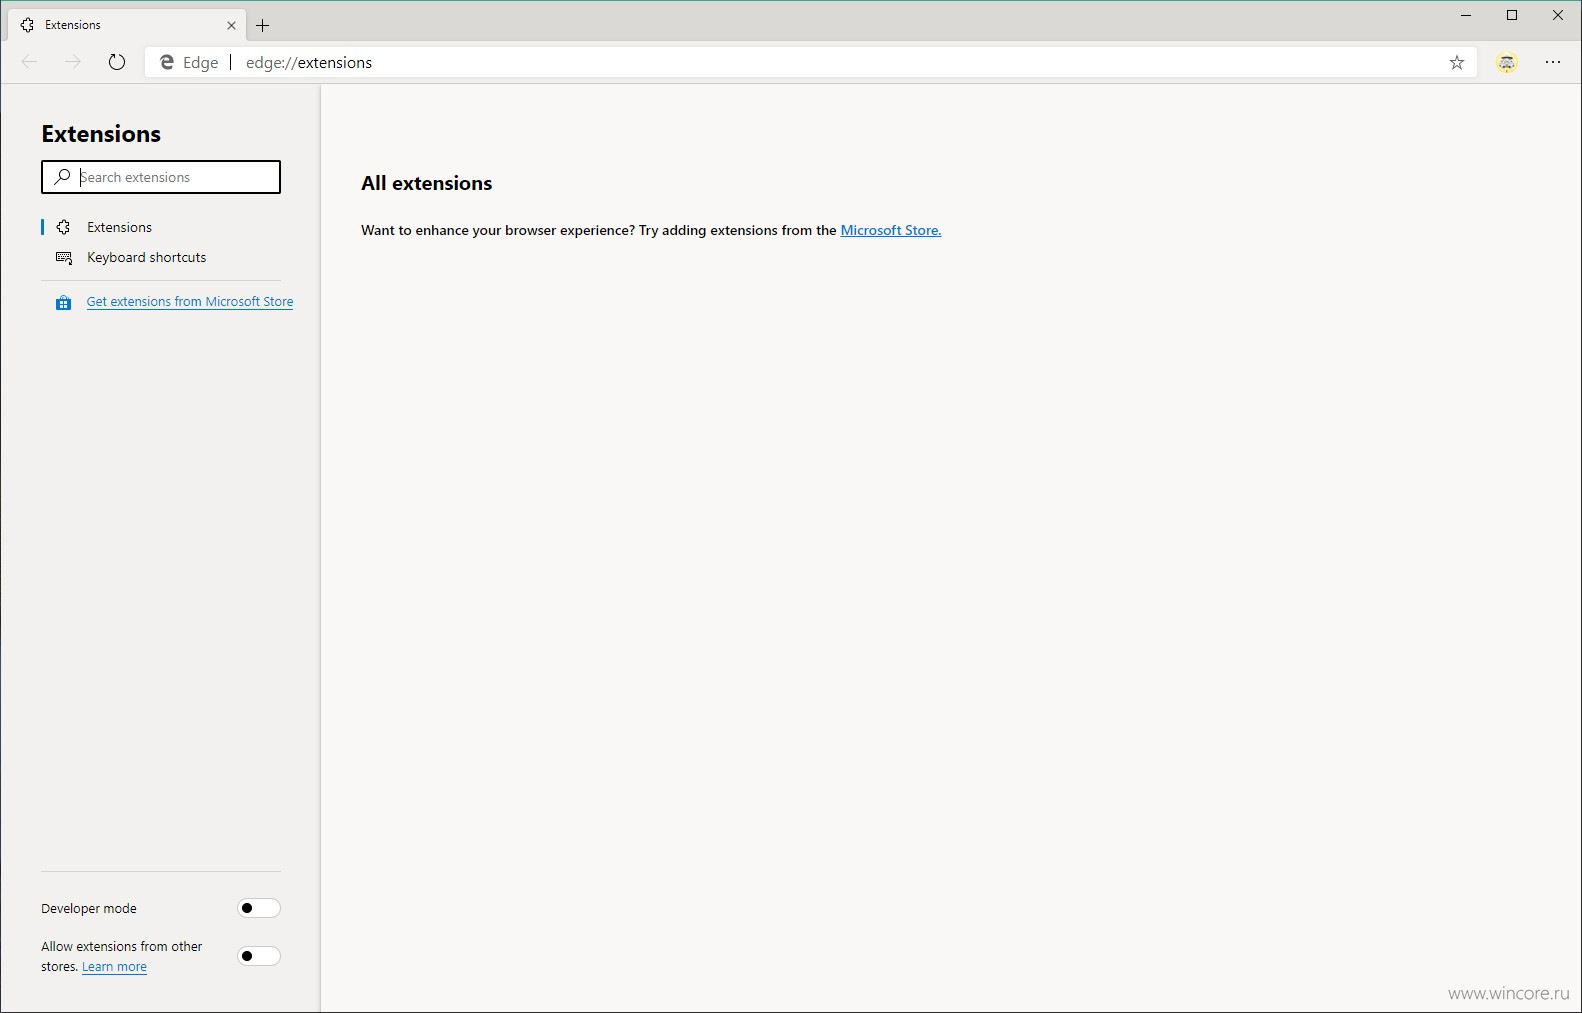This screenshot has height=1013, width=1582.
Task: Focus the Search extensions field
Action: 161,177
